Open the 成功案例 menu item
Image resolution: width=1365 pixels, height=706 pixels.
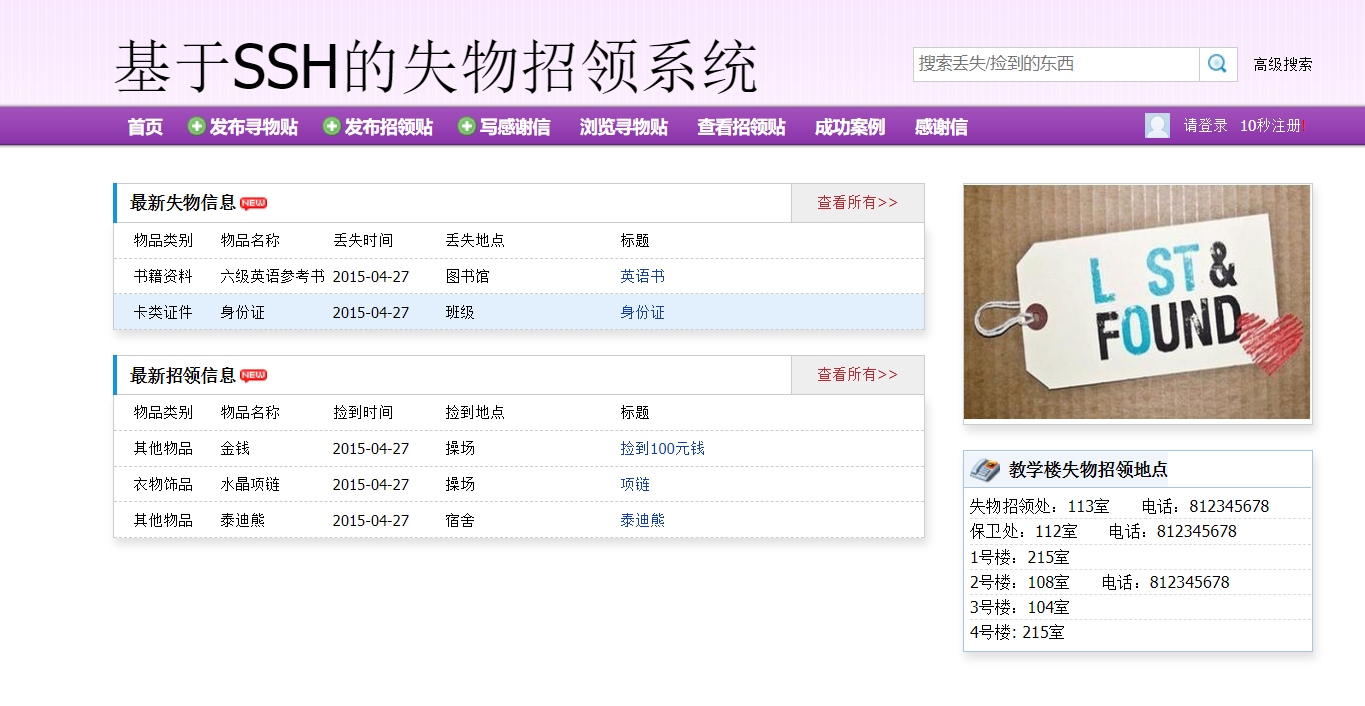(x=851, y=127)
